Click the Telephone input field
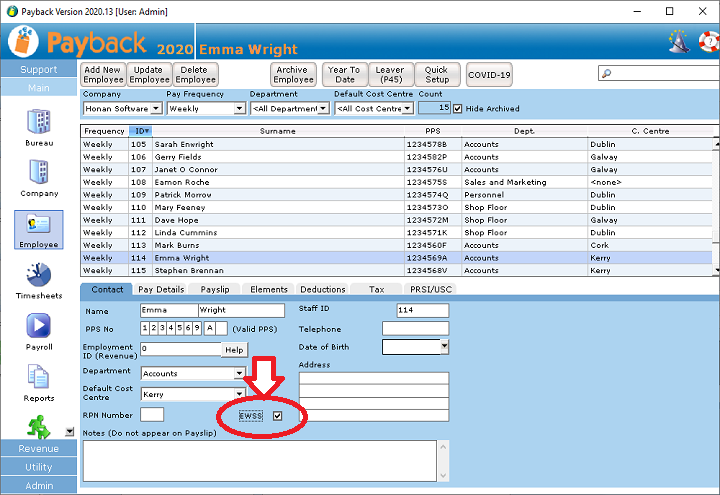This screenshot has height=495, width=720. (415, 329)
